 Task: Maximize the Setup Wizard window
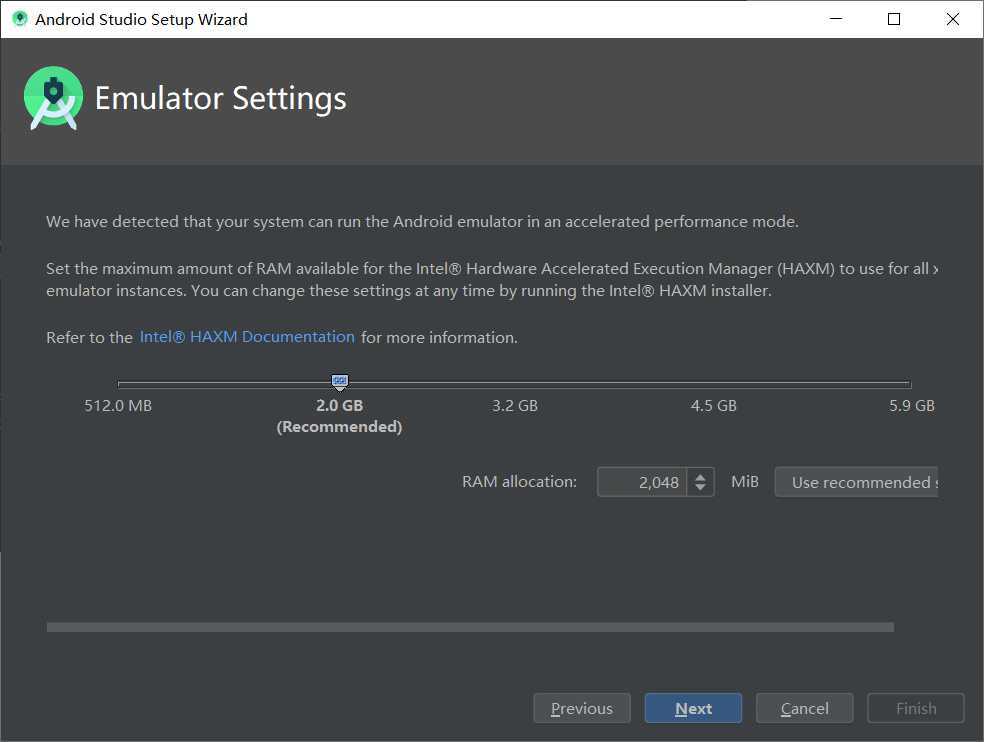[x=894, y=19]
